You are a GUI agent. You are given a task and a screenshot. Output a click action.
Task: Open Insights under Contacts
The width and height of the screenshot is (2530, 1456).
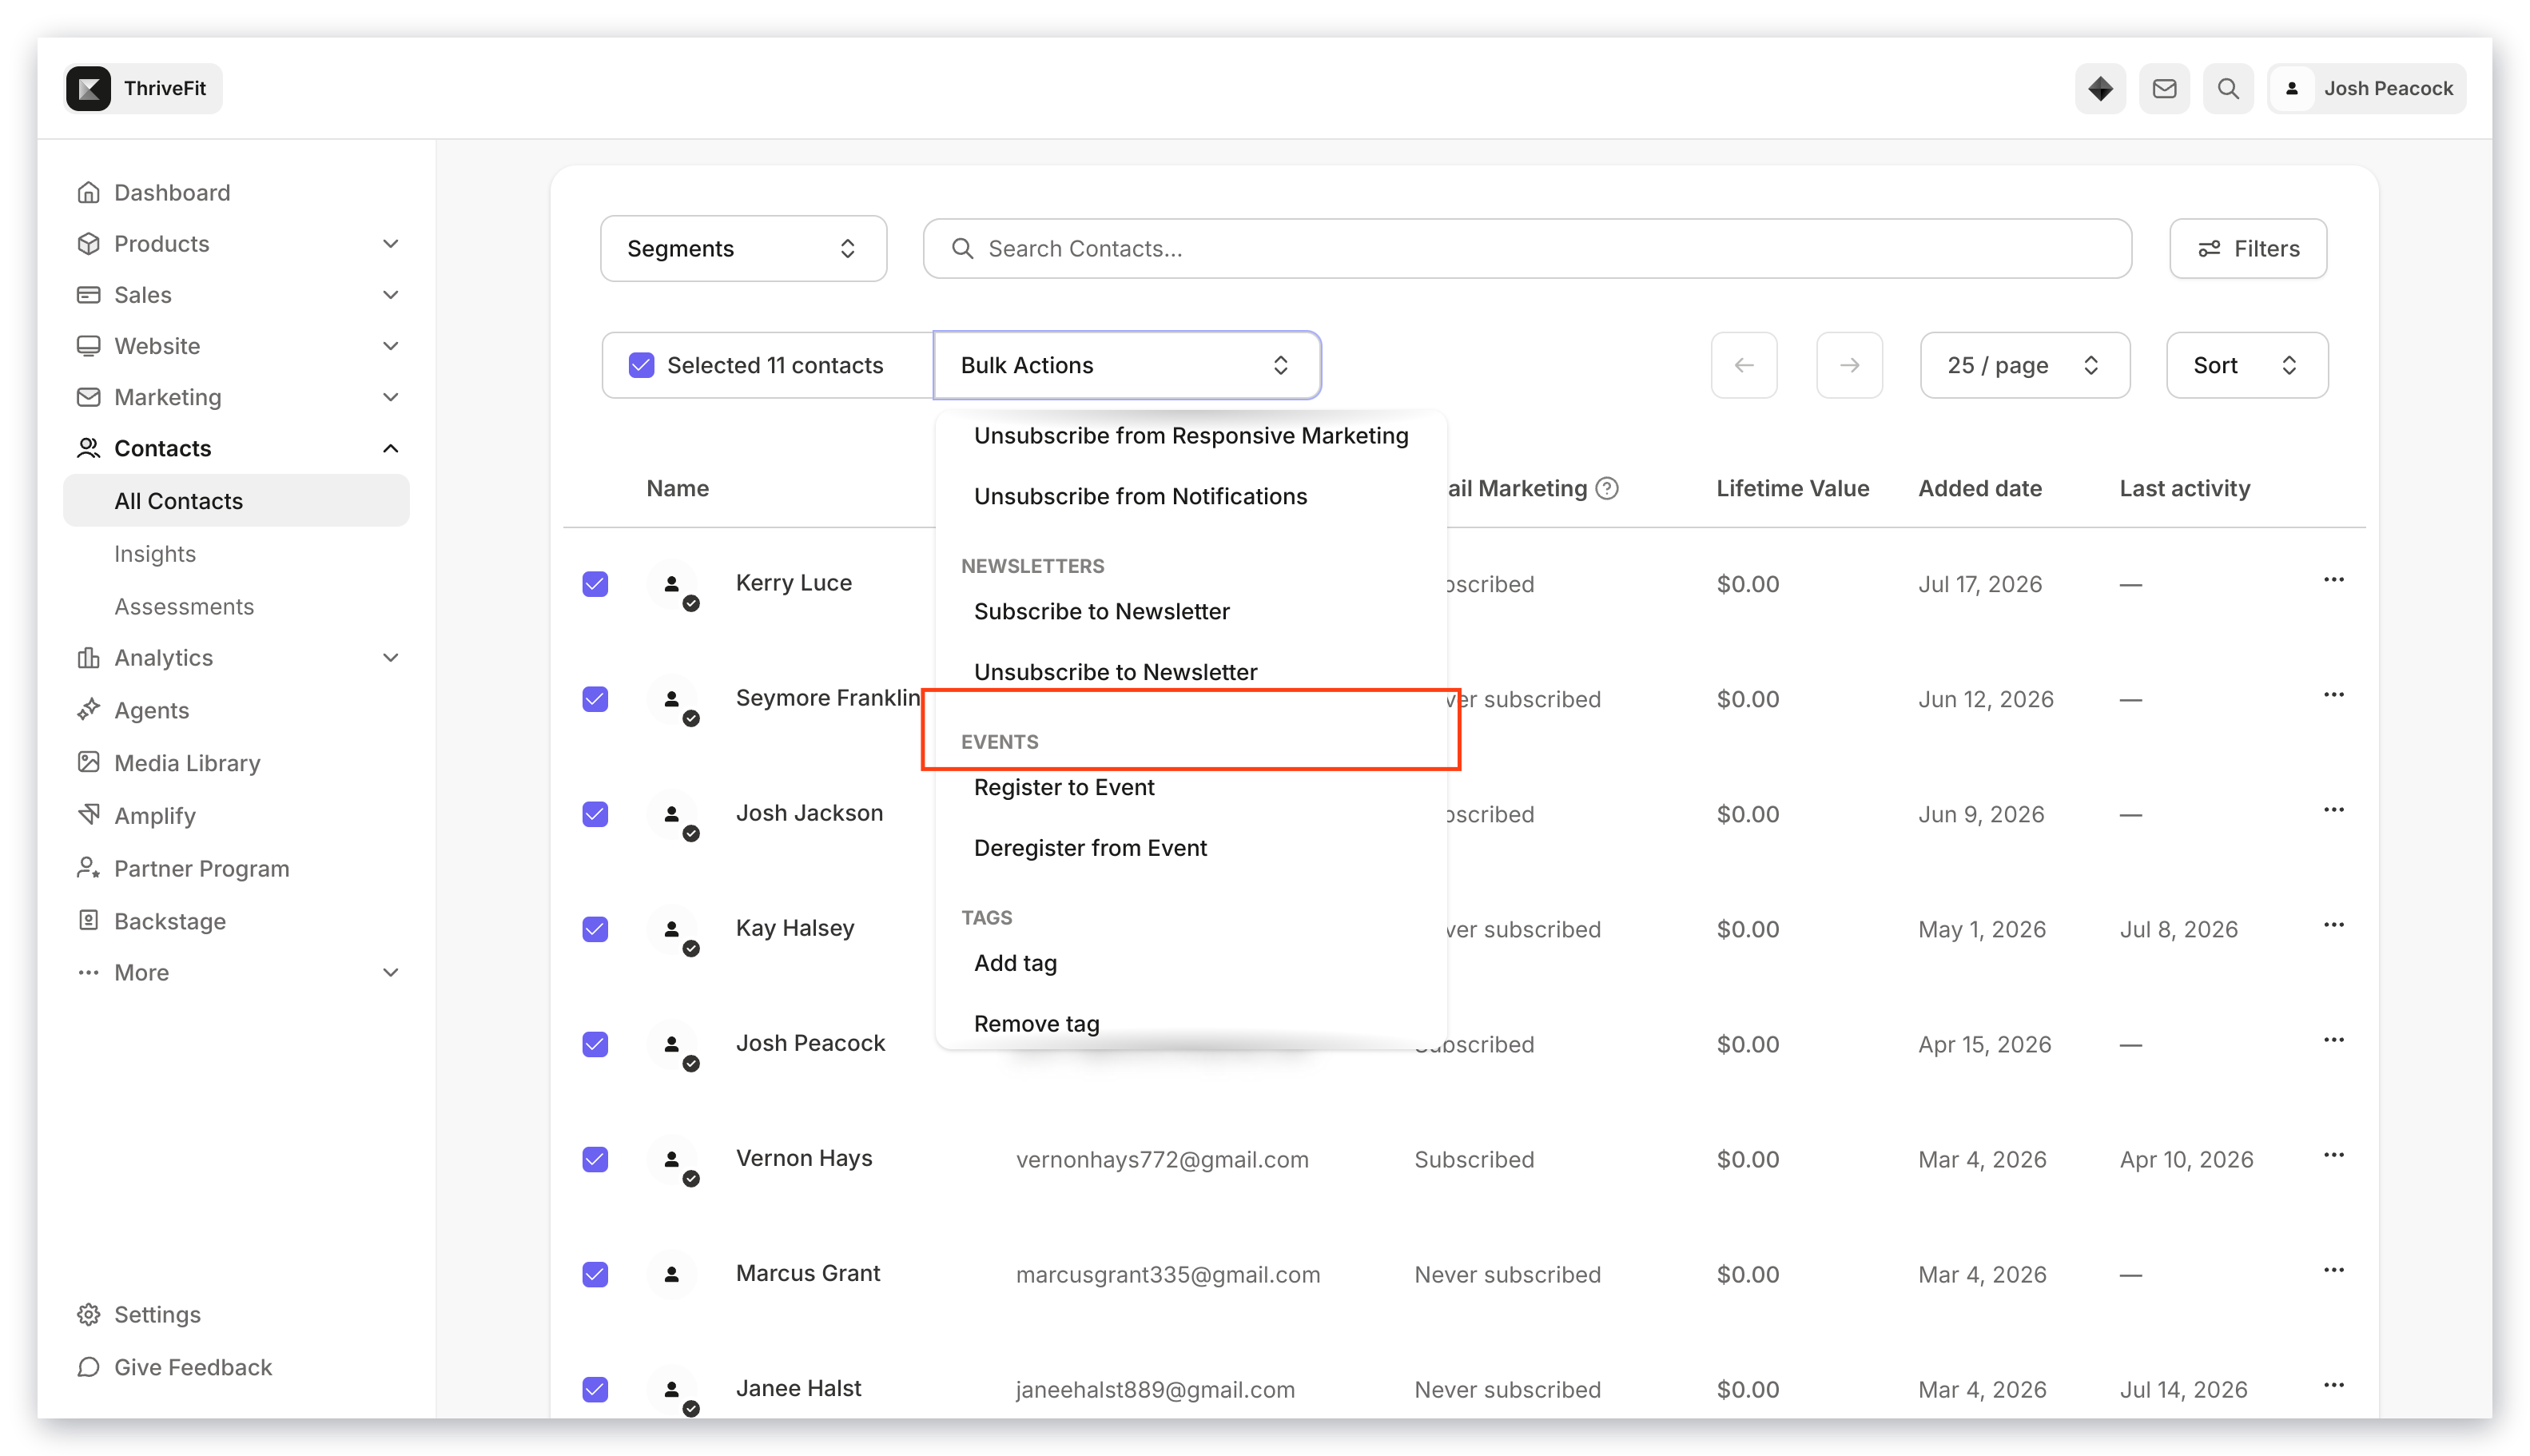point(155,553)
